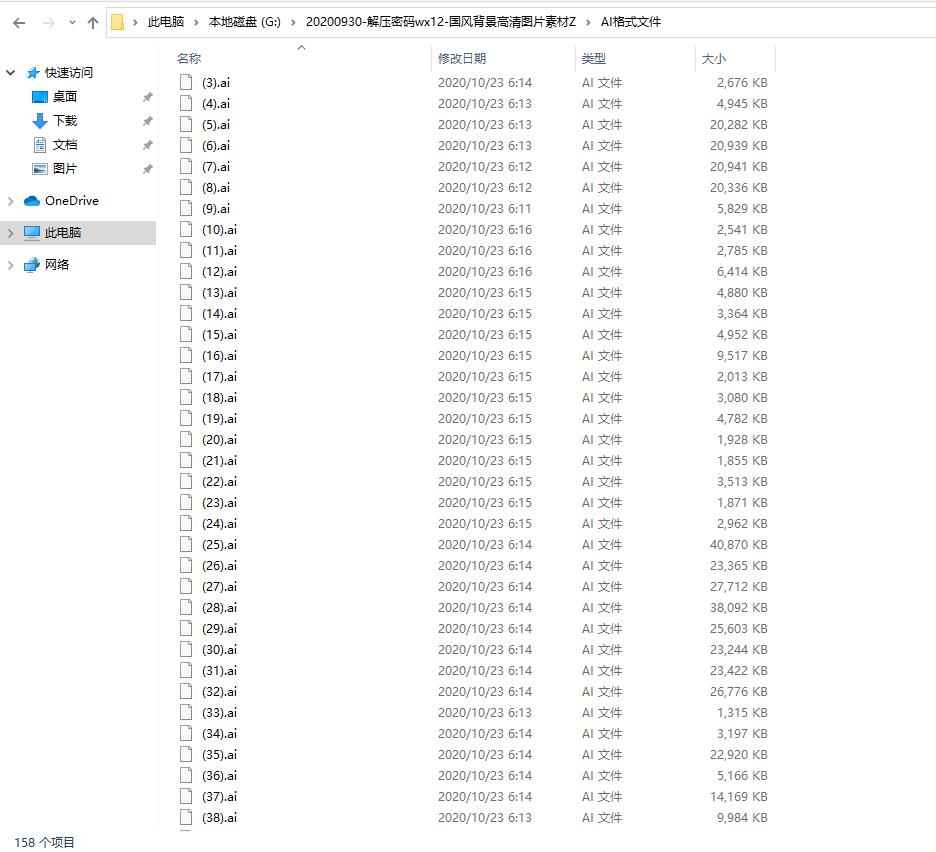
Task: Select file name (8).ai
Action: tap(215, 187)
